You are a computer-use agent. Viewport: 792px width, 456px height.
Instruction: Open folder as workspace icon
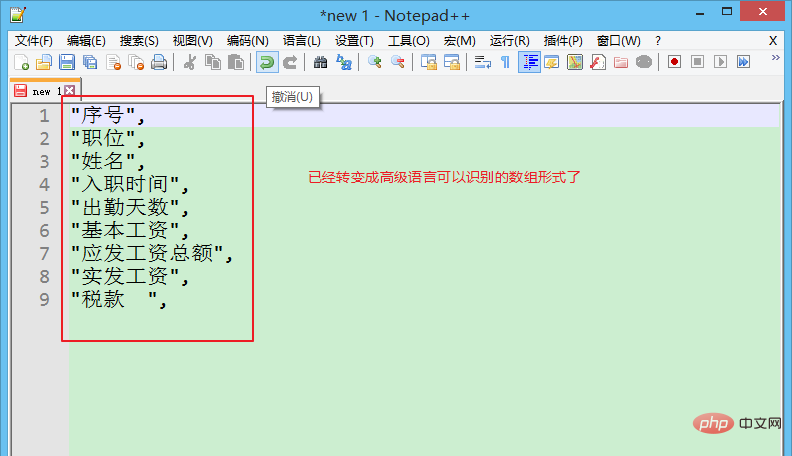tap(621, 62)
